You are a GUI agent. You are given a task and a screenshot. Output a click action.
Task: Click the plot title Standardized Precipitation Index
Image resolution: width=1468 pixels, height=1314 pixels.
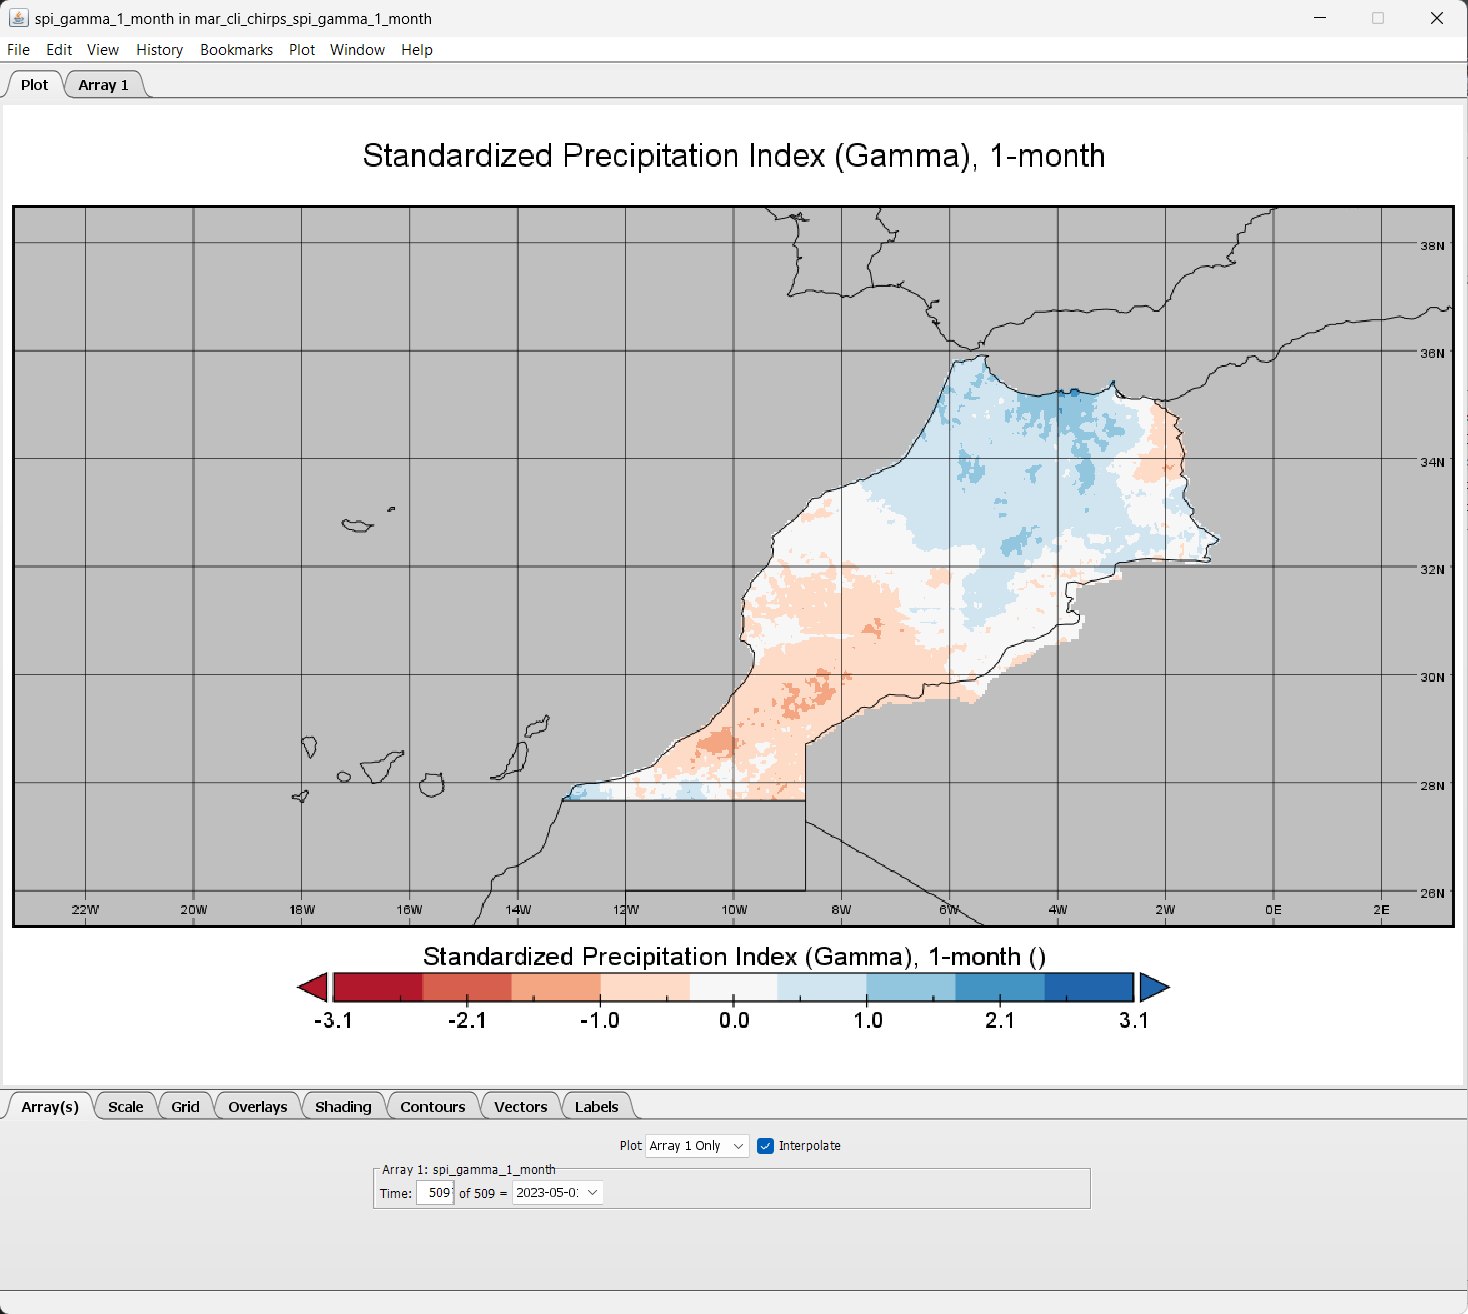click(734, 156)
